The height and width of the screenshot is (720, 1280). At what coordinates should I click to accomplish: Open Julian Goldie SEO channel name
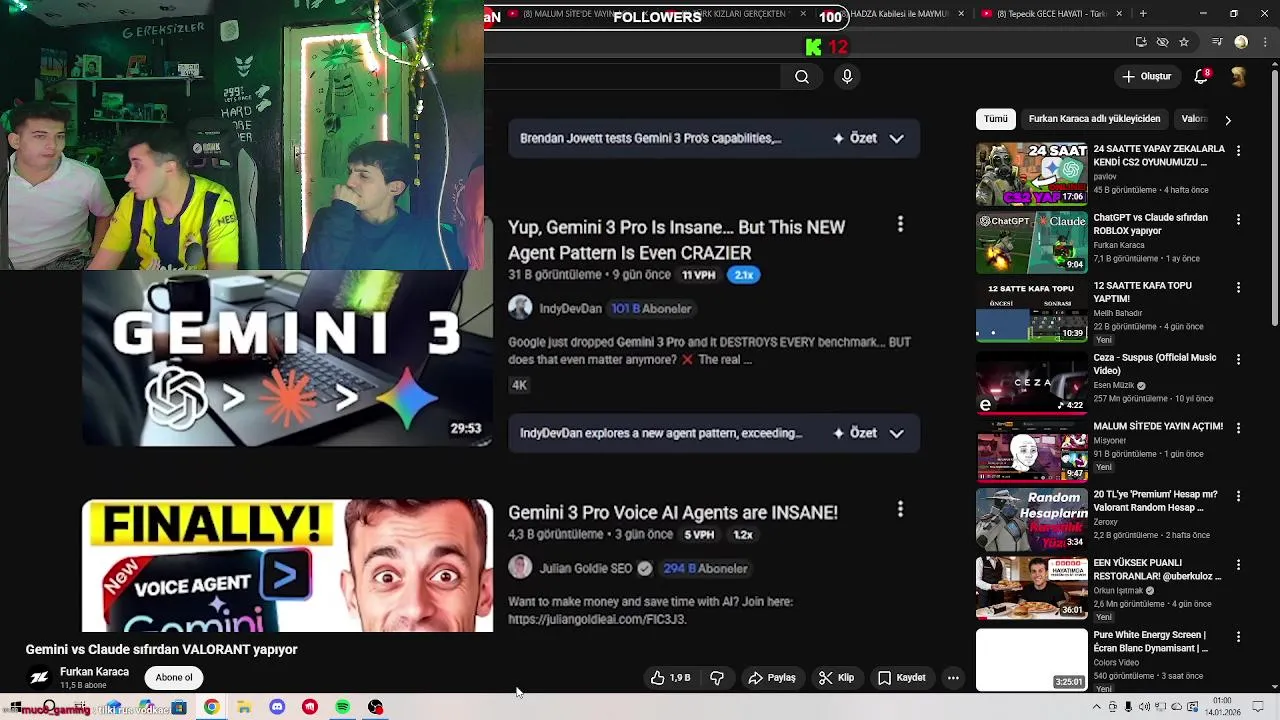pos(586,569)
